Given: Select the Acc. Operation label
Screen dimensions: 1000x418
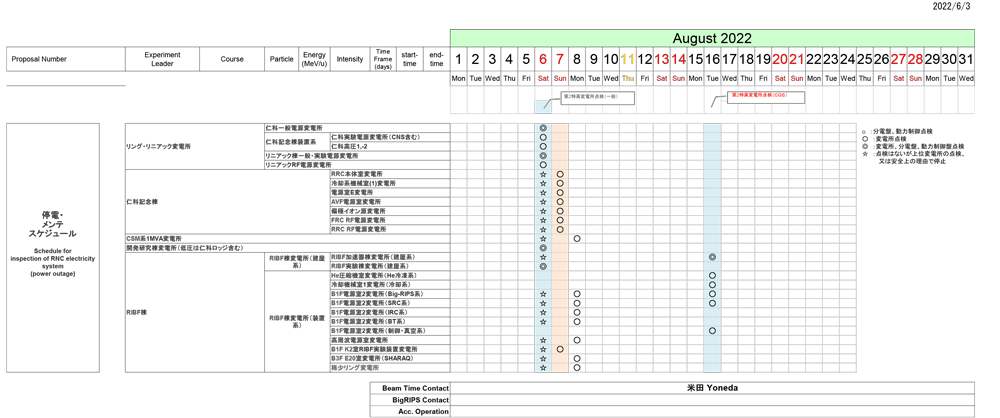Looking at the screenshot, I should 410,412.
